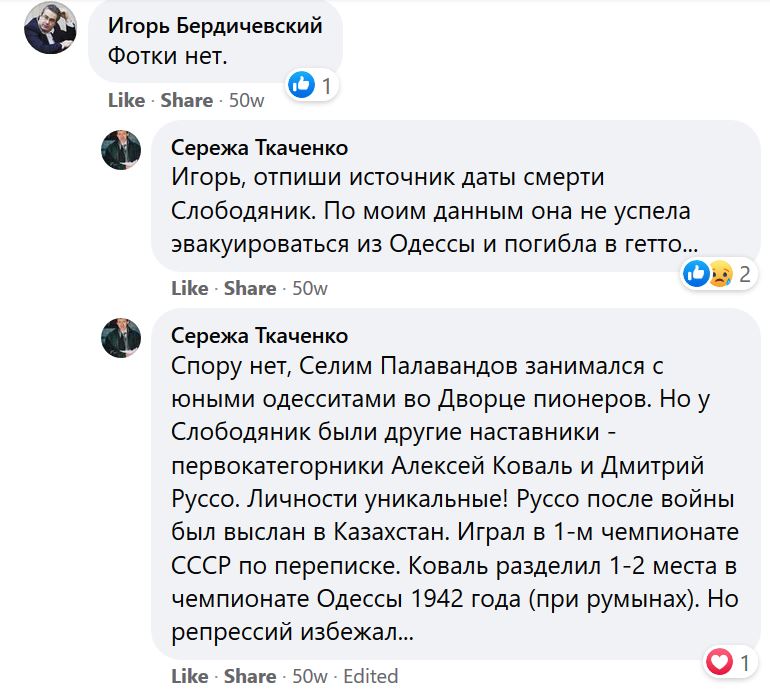Click the heart reaction icon on the last reply
The image size is (770, 696).
tap(719, 661)
